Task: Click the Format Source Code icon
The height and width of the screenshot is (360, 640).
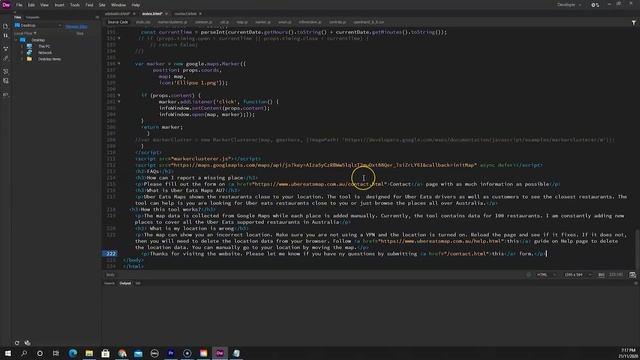Action: click(x=6, y=71)
